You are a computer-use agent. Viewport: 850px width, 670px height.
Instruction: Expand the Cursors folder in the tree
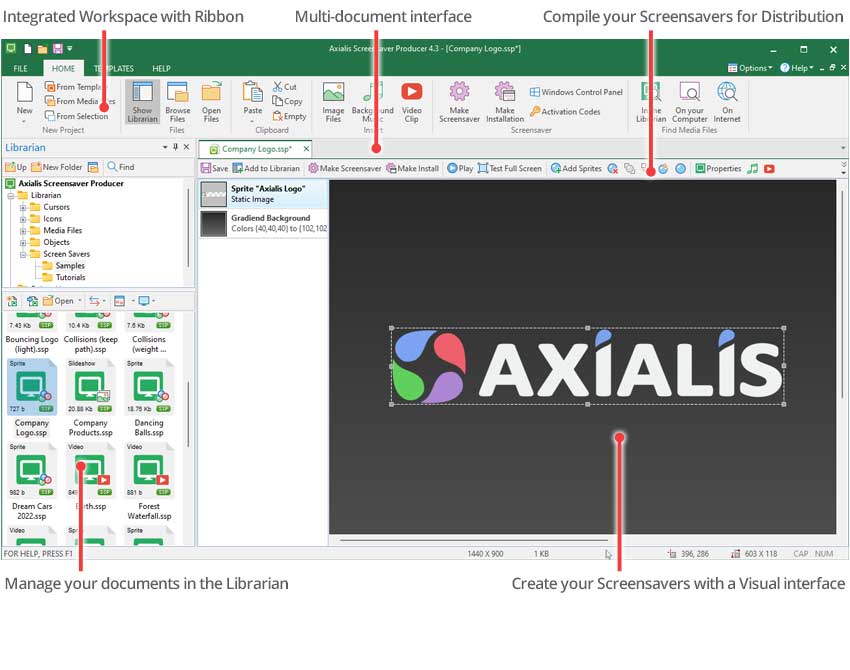23,207
